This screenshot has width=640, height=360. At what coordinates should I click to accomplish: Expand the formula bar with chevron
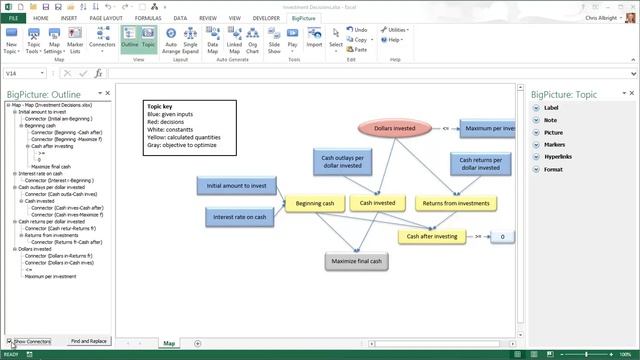pyautogui.click(x=633, y=73)
